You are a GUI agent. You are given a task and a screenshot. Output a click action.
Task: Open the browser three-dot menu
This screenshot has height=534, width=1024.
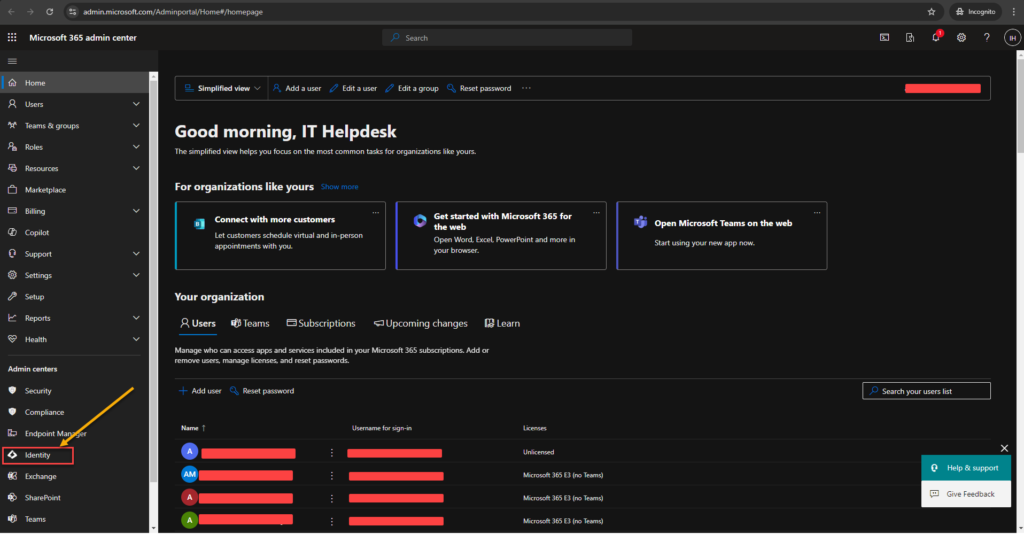(x=1014, y=12)
